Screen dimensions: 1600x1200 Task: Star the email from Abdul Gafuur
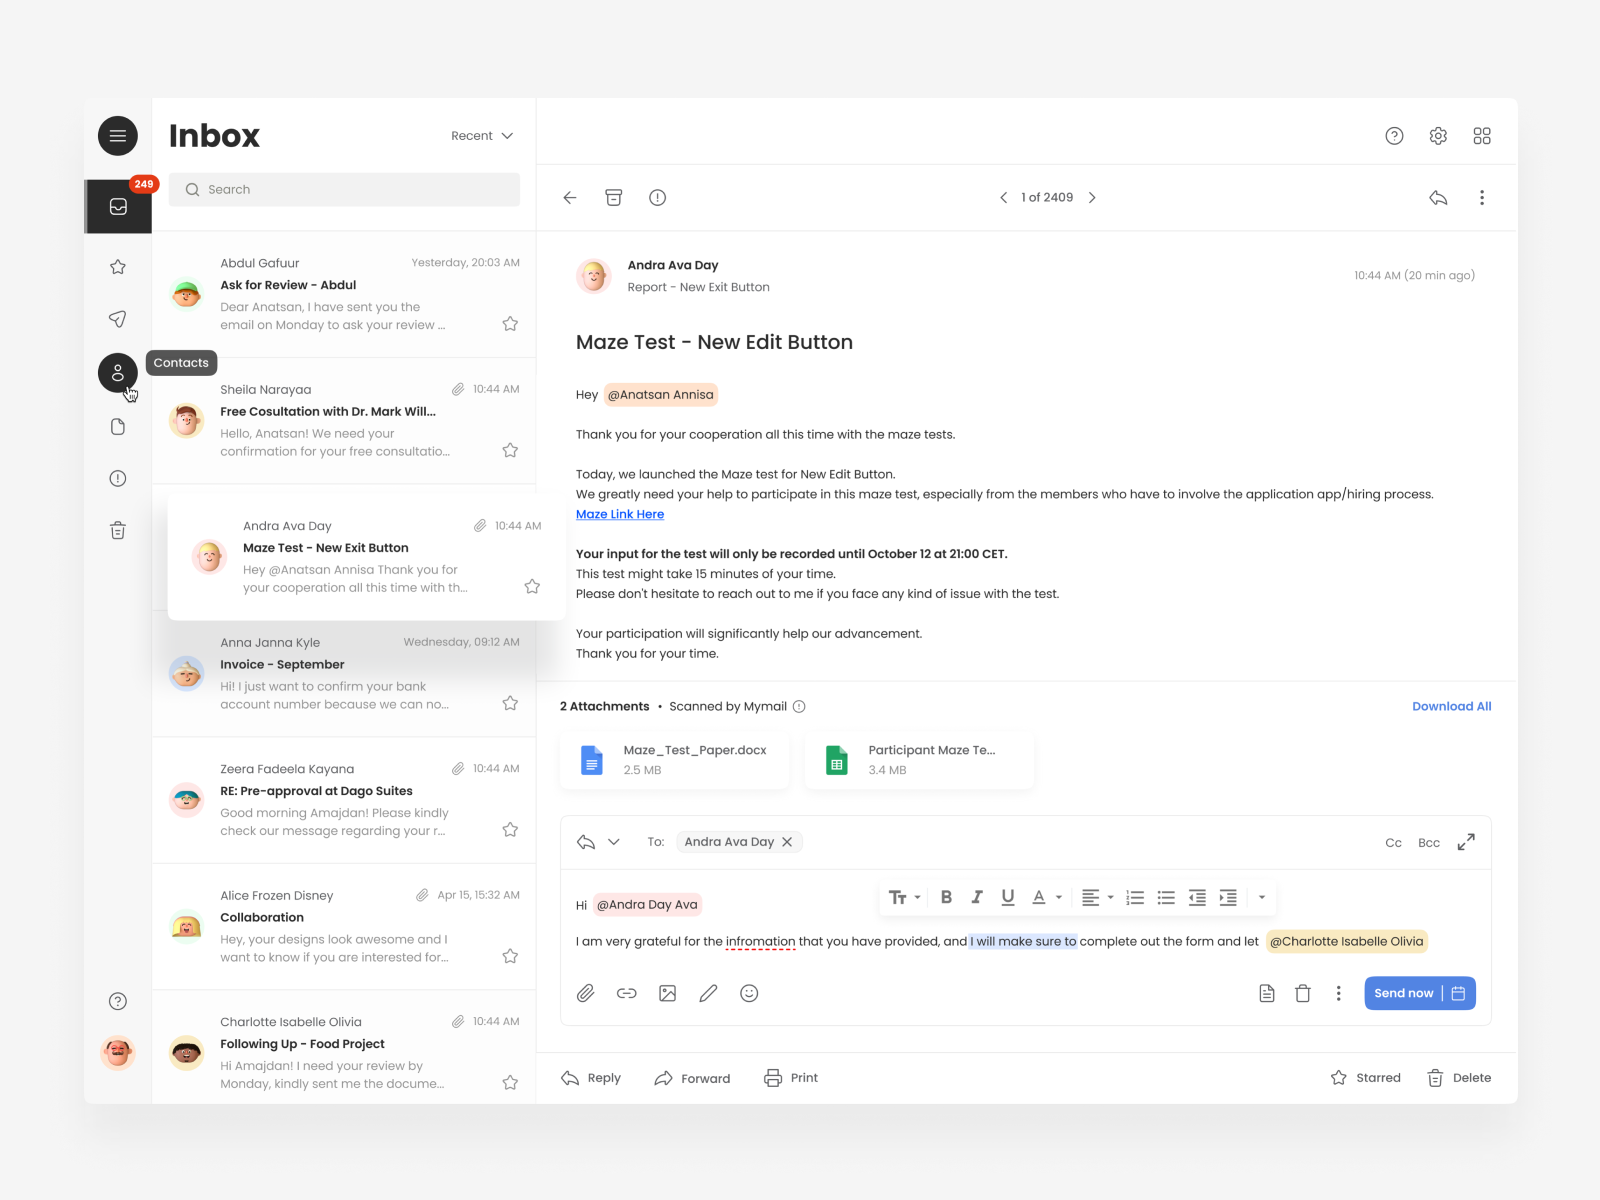tap(510, 323)
